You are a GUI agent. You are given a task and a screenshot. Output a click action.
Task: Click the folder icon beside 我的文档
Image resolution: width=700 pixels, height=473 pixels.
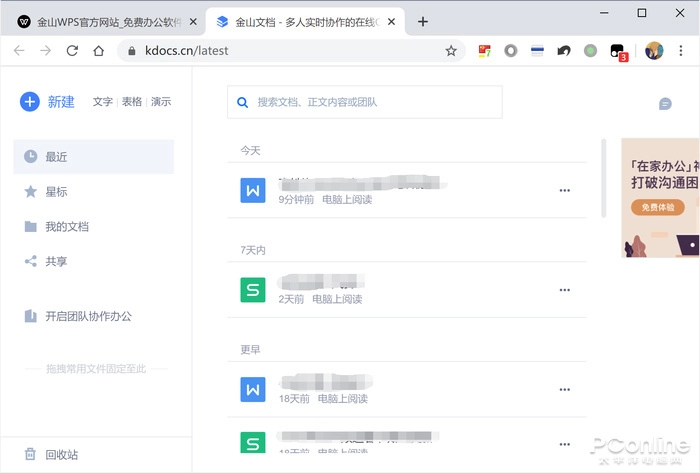tap(30, 227)
